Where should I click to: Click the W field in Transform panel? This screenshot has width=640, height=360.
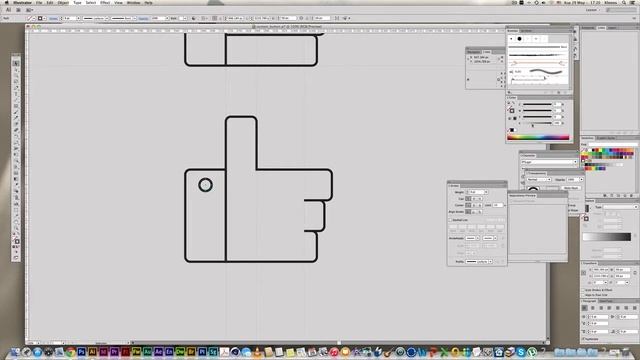point(622,270)
